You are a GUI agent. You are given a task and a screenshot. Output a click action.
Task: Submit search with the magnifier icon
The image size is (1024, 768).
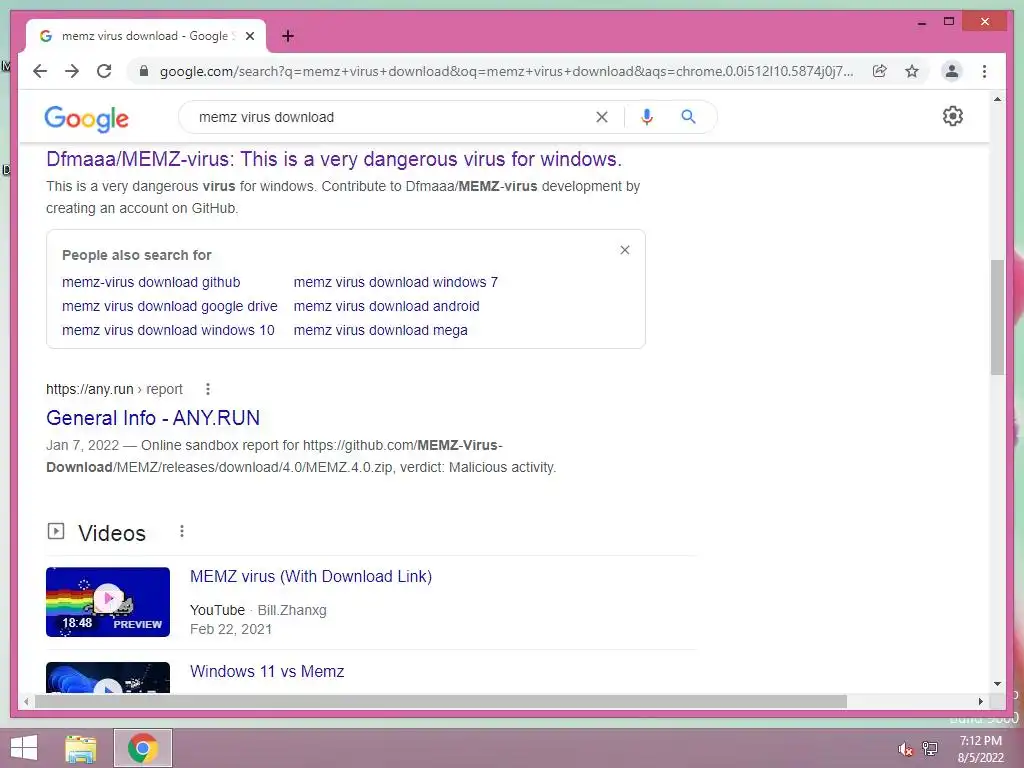point(688,117)
